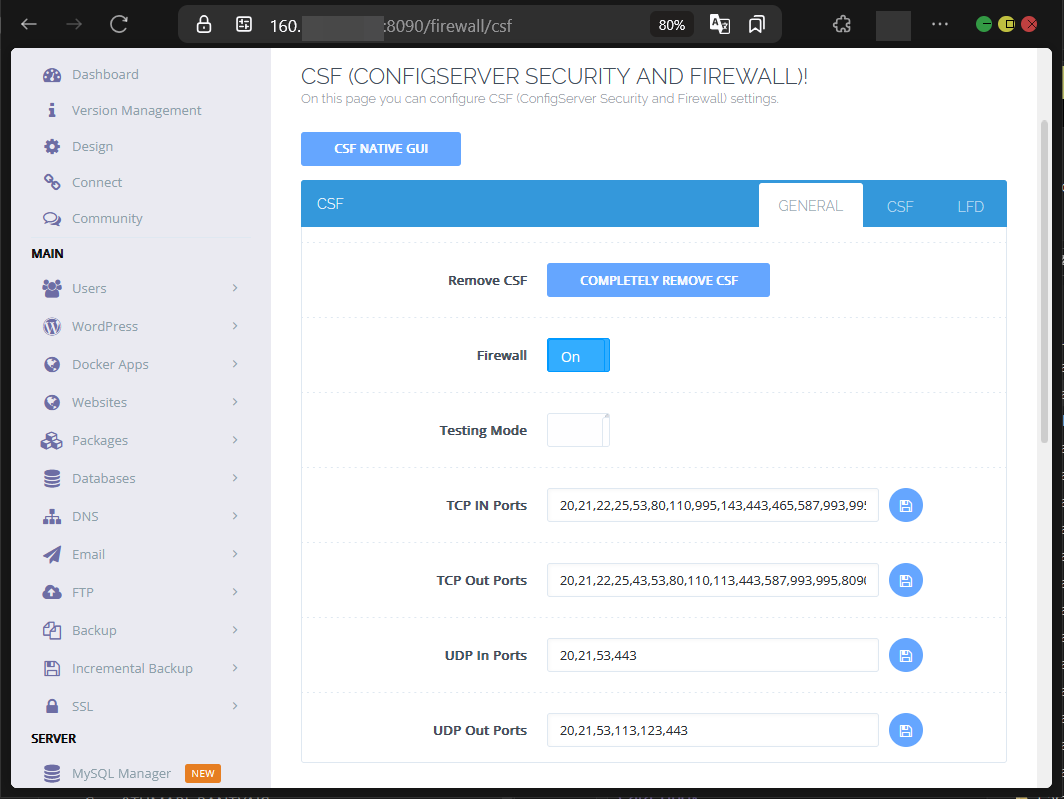Focus the TCP Out Ports field
The width and height of the screenshot is (1064, 799).
click(x=712, y=580)
